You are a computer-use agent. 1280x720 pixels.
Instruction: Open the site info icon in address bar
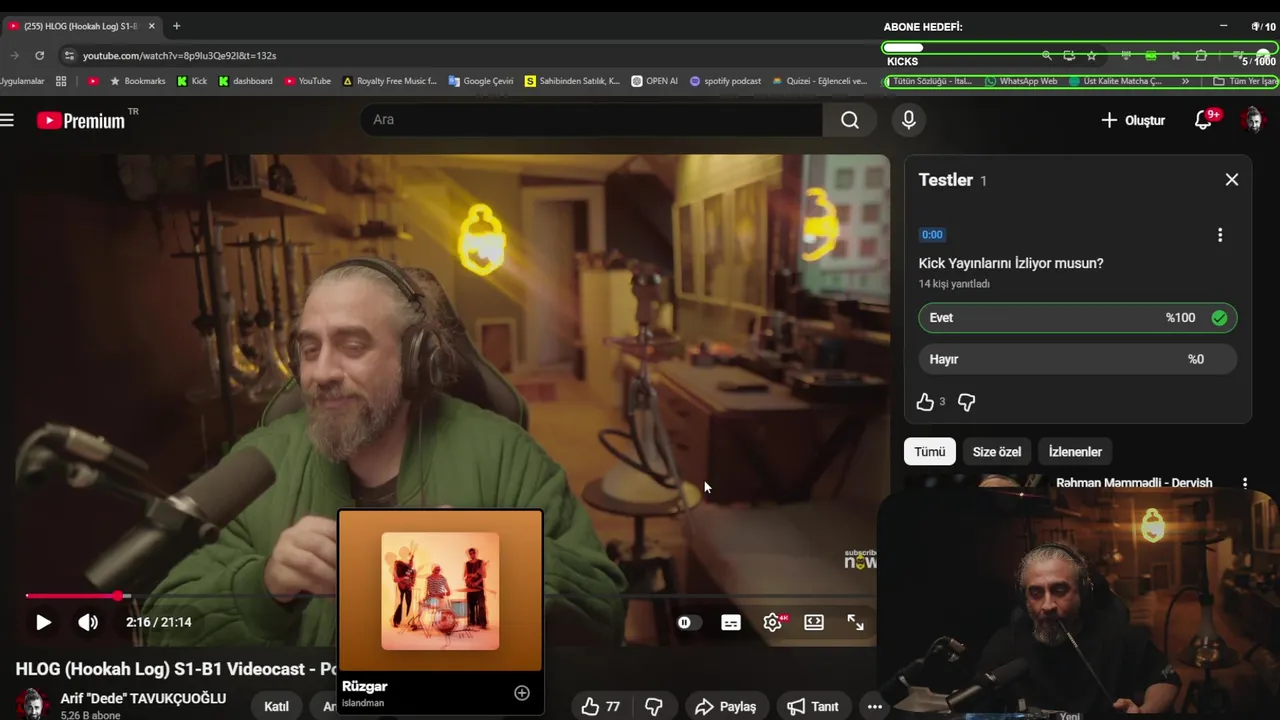pos(68,56)
